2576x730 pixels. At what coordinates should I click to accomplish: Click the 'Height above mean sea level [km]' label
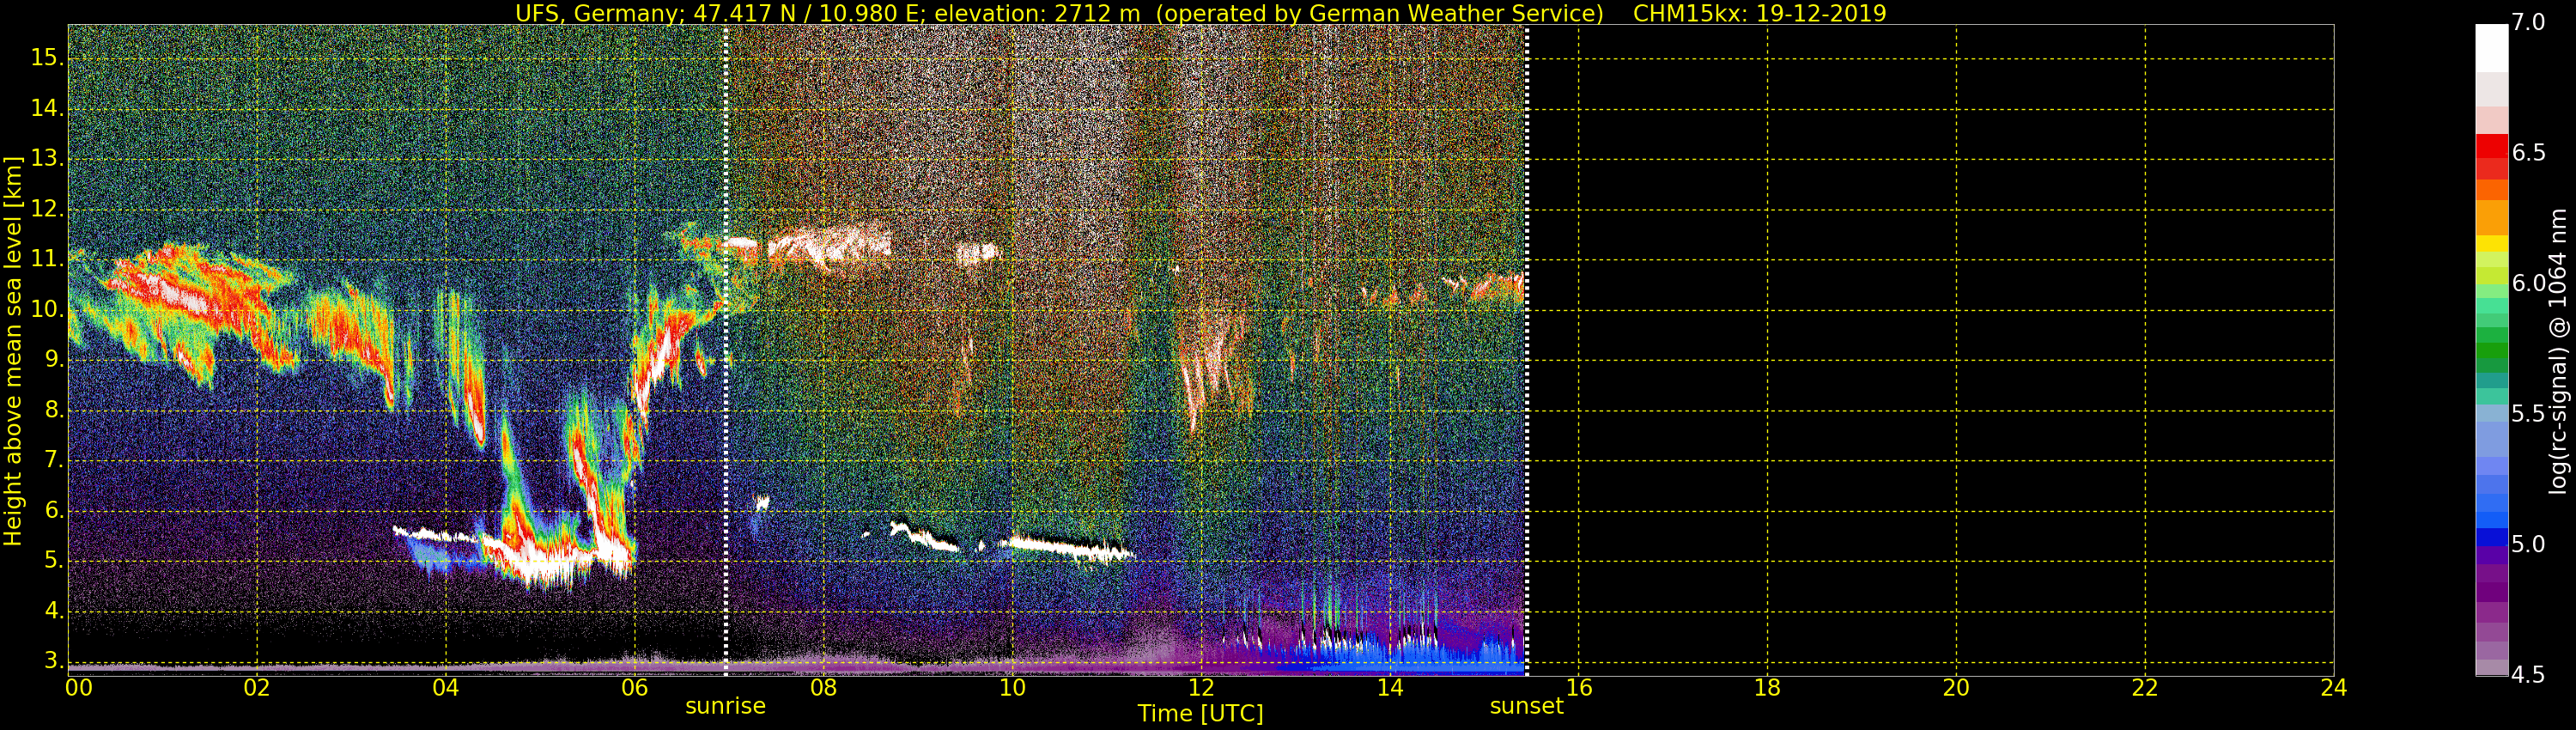13,351
